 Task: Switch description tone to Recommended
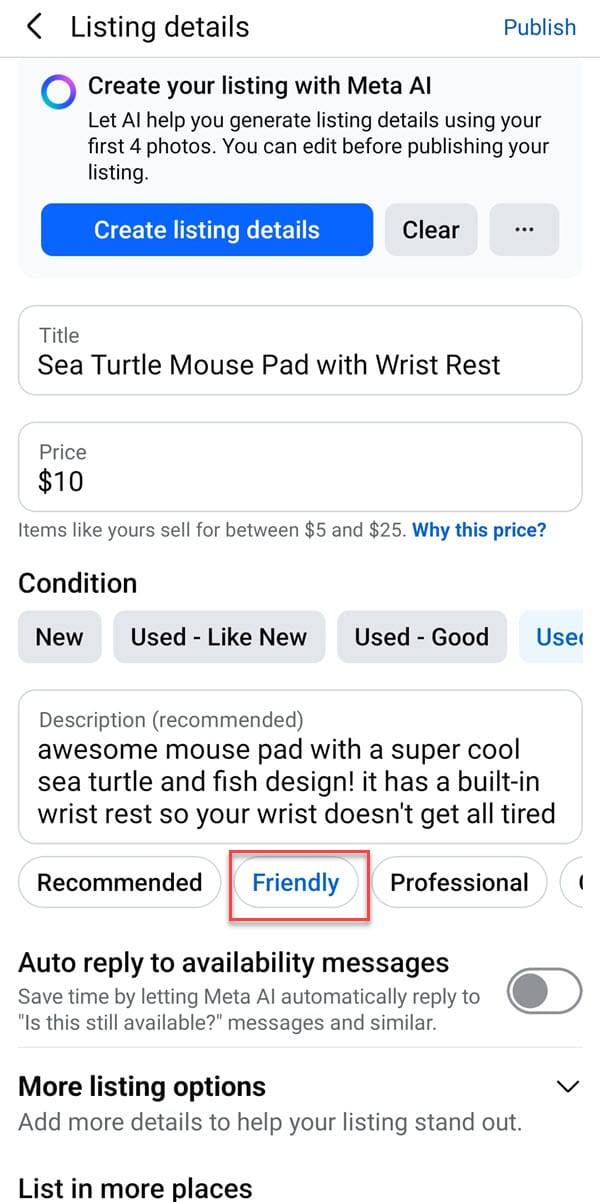point(120,882)
